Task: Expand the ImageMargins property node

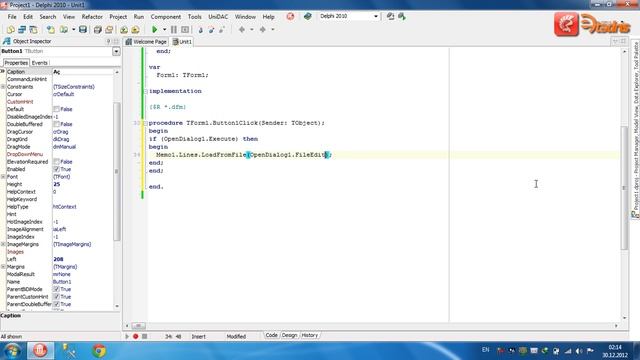Action: pyautogui.click(x=3, y=244)
